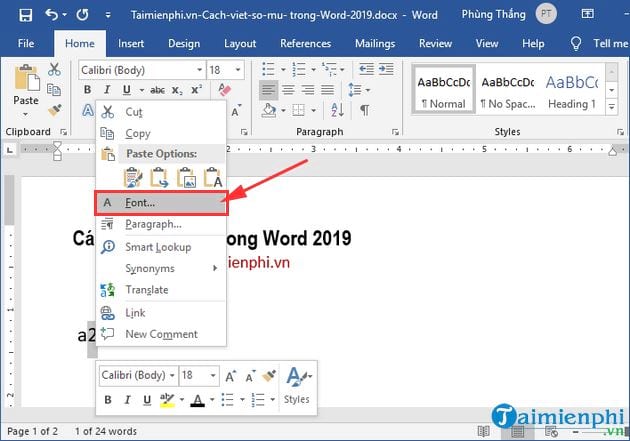This screenshot has width=630, height=441.
Task: Open the Borders dropdown arrow
Action: point(314,110)
